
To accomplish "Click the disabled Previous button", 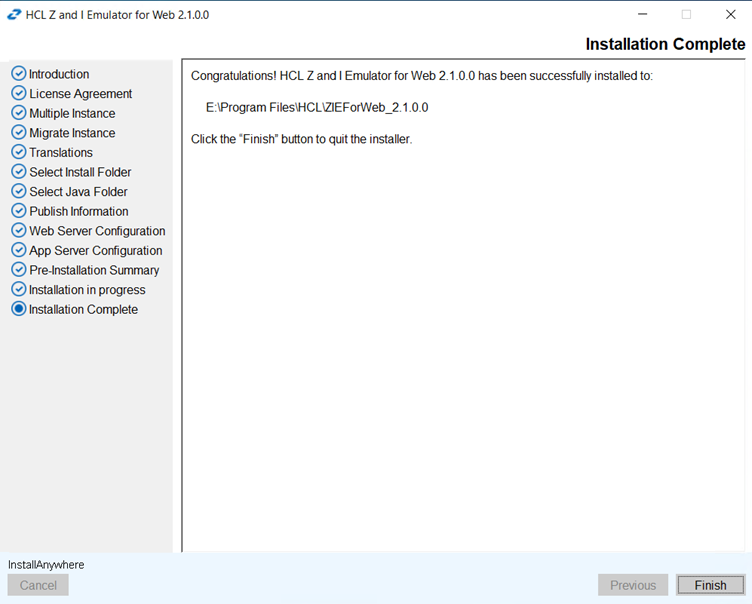I will click(x=633, y=585).
